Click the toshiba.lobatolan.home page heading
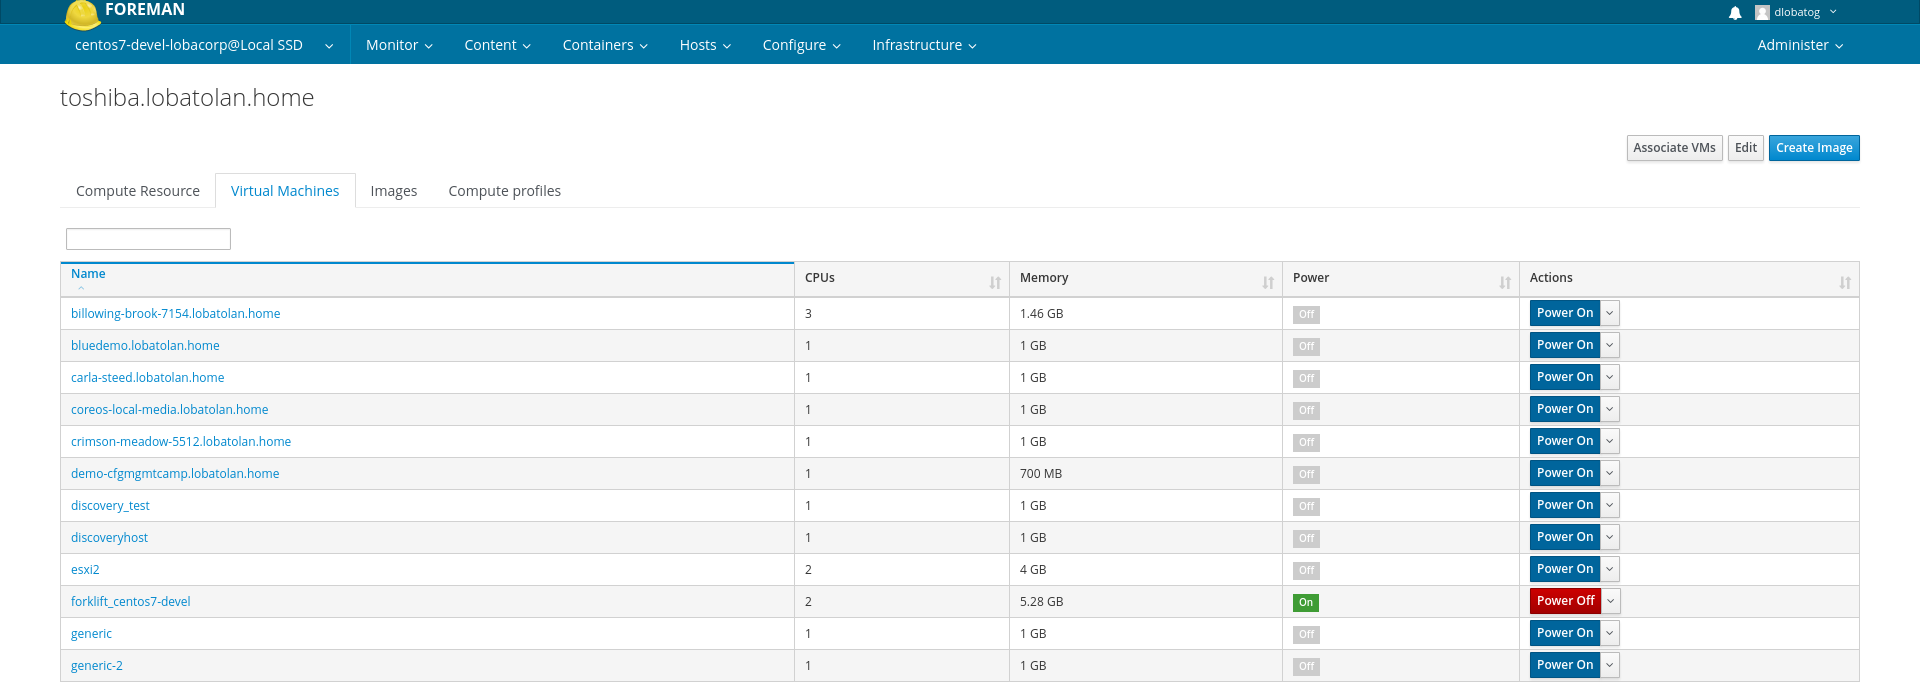The width and height of the screenshot is (1920, 682). click(x=187, y=98)
